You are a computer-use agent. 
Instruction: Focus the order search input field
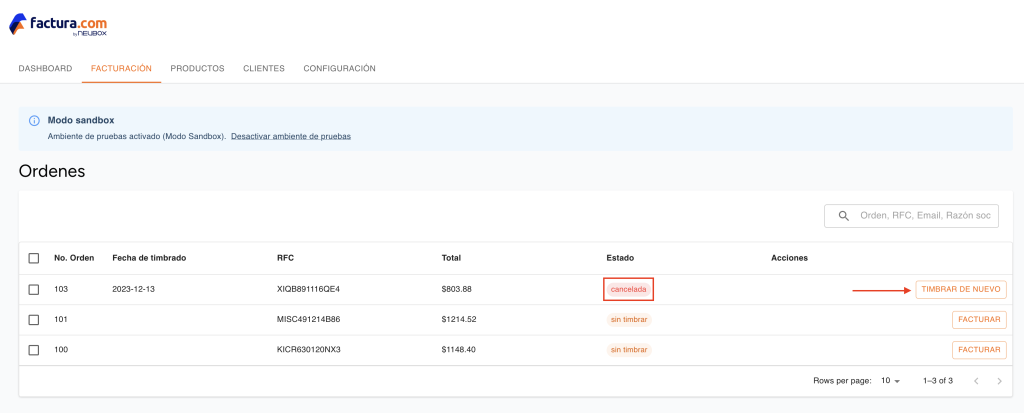(911, 216)
